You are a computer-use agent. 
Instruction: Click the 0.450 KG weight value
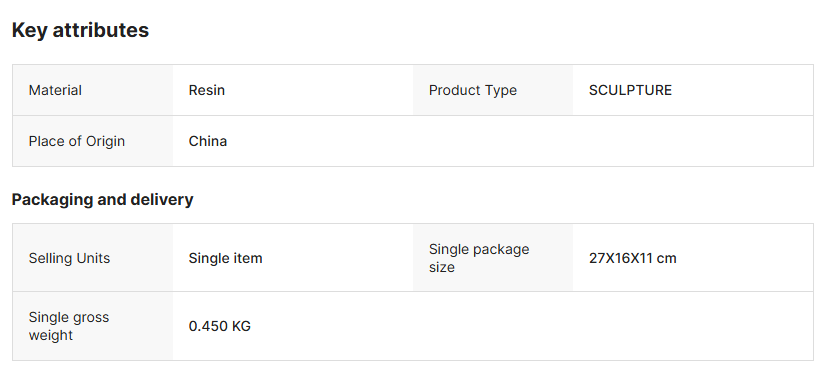[220, 326]
